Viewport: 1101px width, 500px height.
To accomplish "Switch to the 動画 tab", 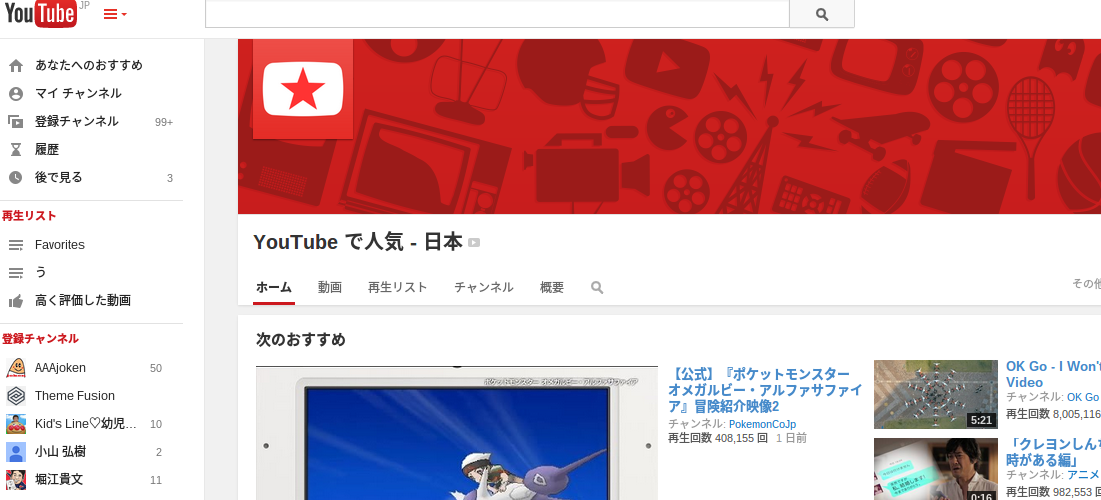I will click(329, 287).
